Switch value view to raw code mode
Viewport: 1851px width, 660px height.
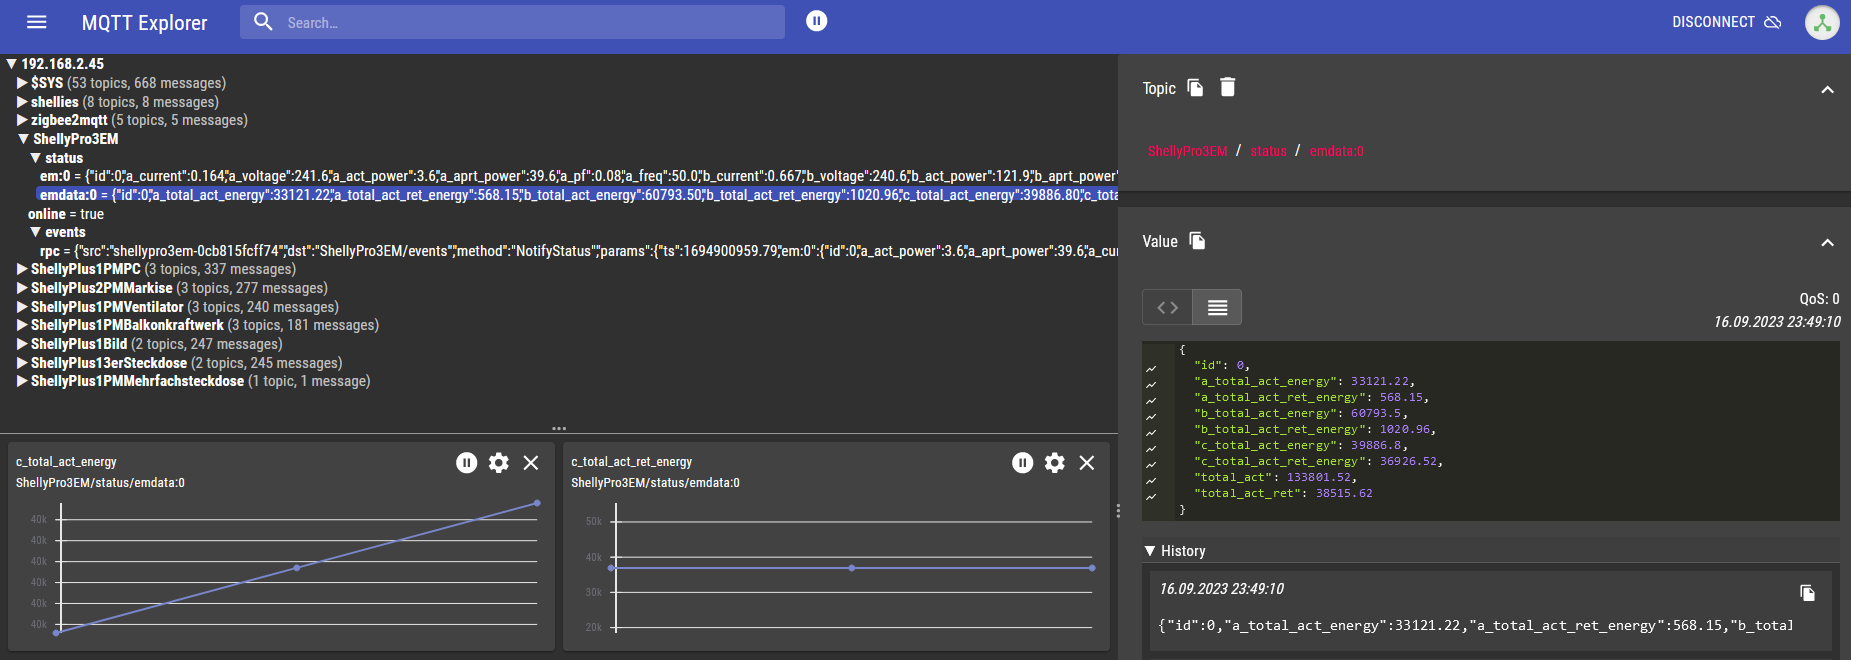pos(1167,307)
